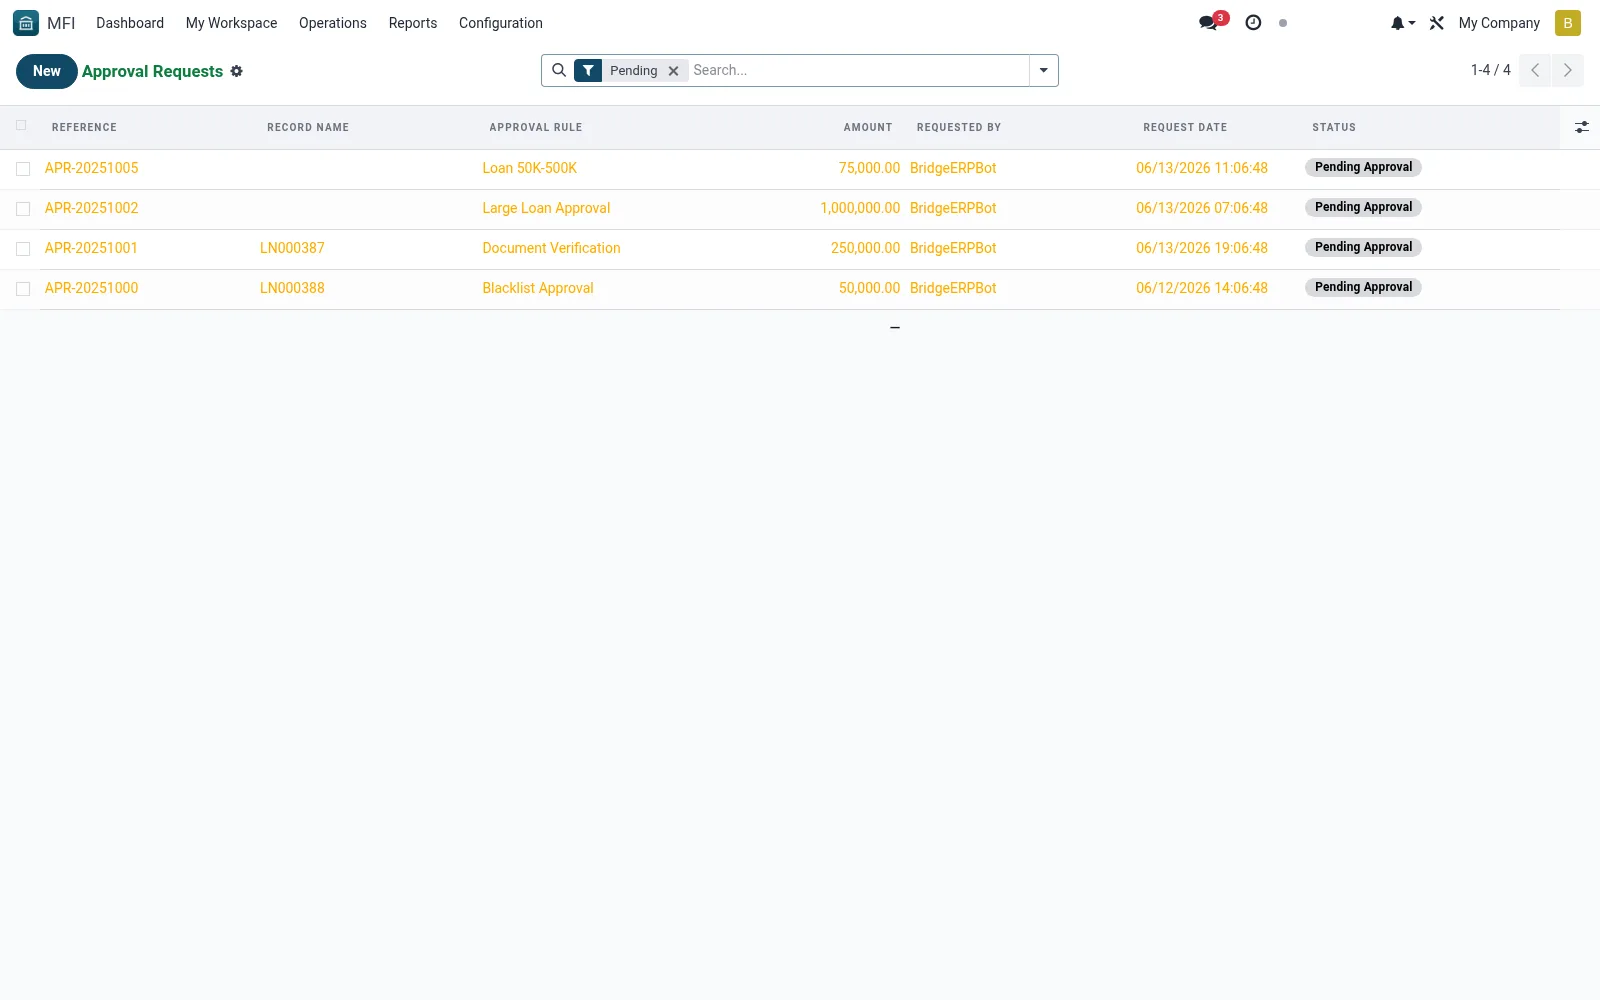Tick the select-all header checkbox
This screenshot has width=1600, height=1000.
click(x=21, y=125)
